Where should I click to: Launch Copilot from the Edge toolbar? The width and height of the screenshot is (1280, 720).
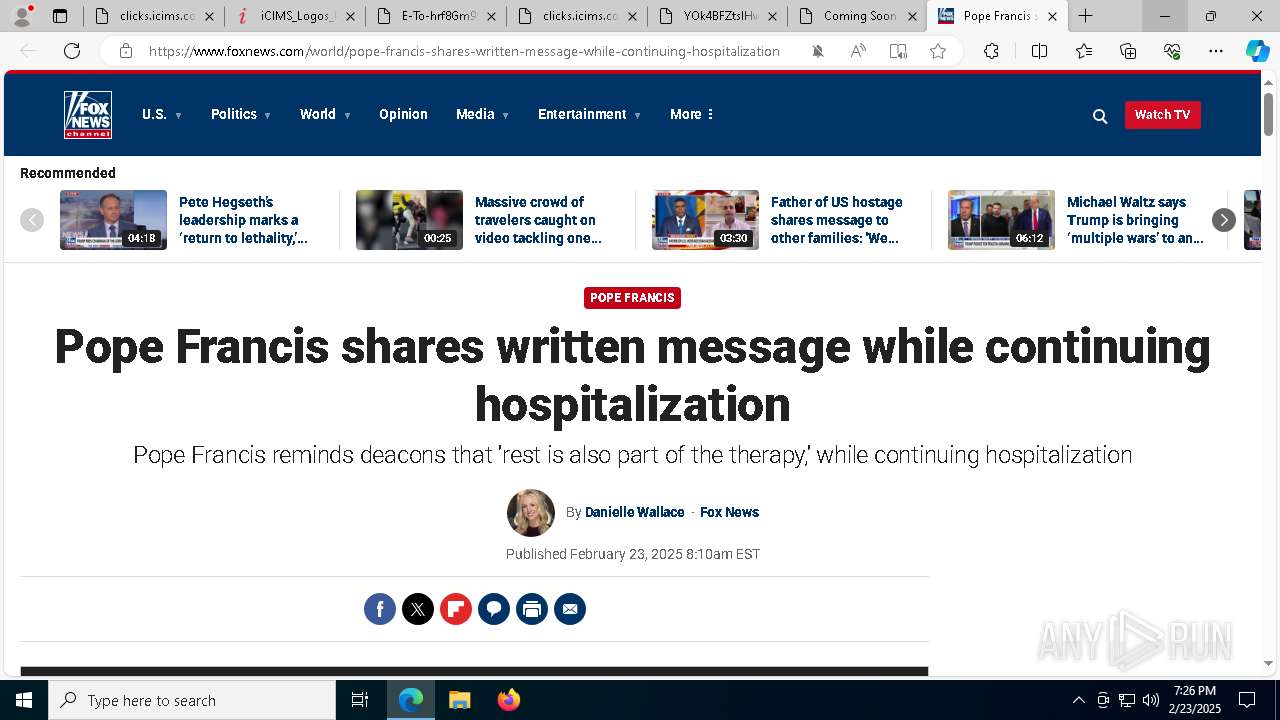tap(1258, 51)
